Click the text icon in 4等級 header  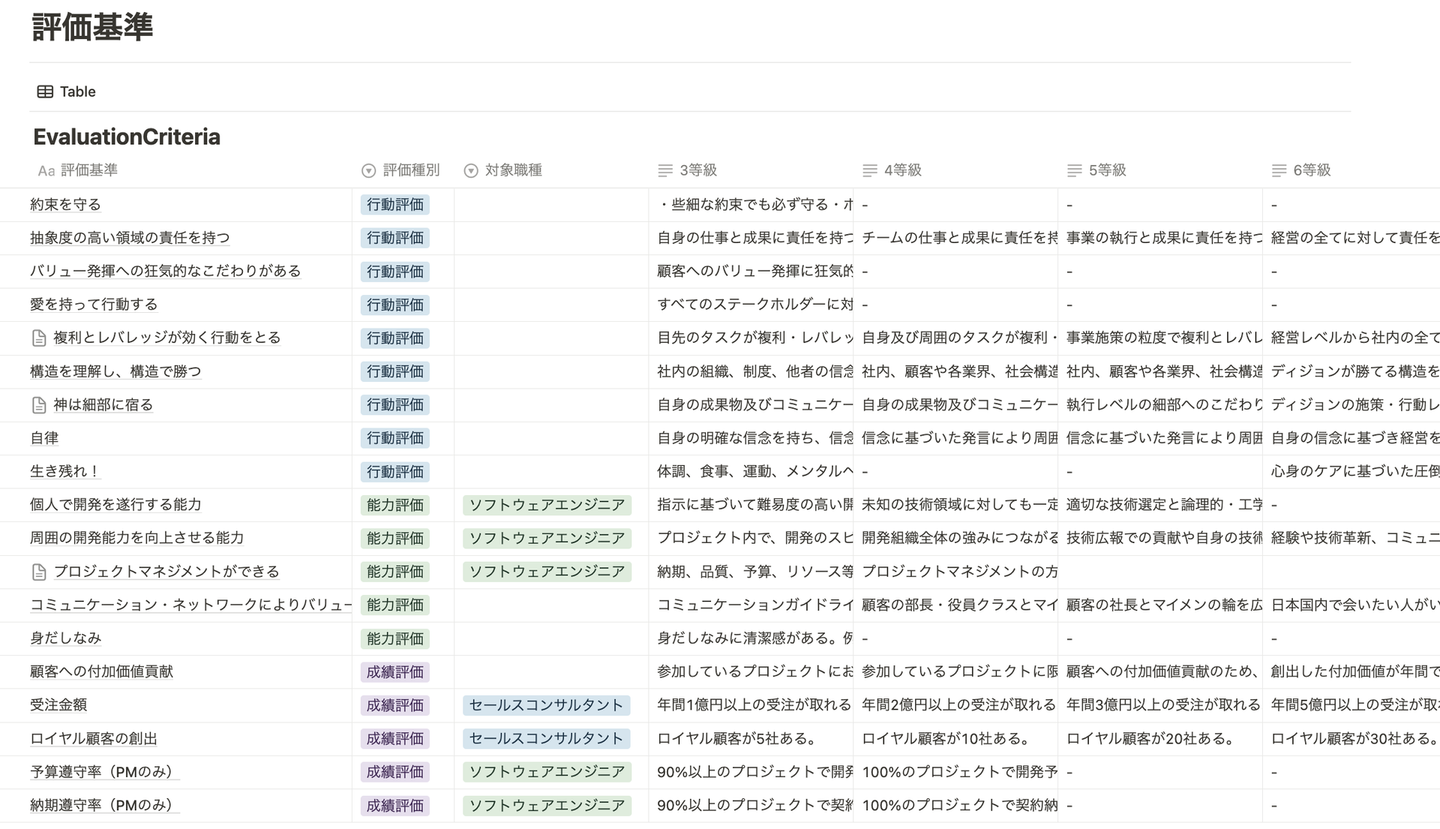[x=869, y=171]
